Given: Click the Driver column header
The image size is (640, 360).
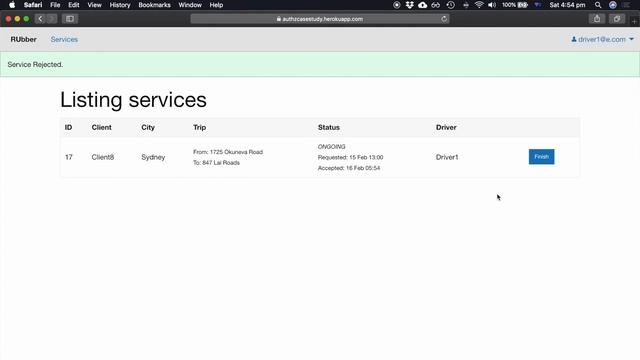Looking at the screenshot, I should [x=446, y=127].
